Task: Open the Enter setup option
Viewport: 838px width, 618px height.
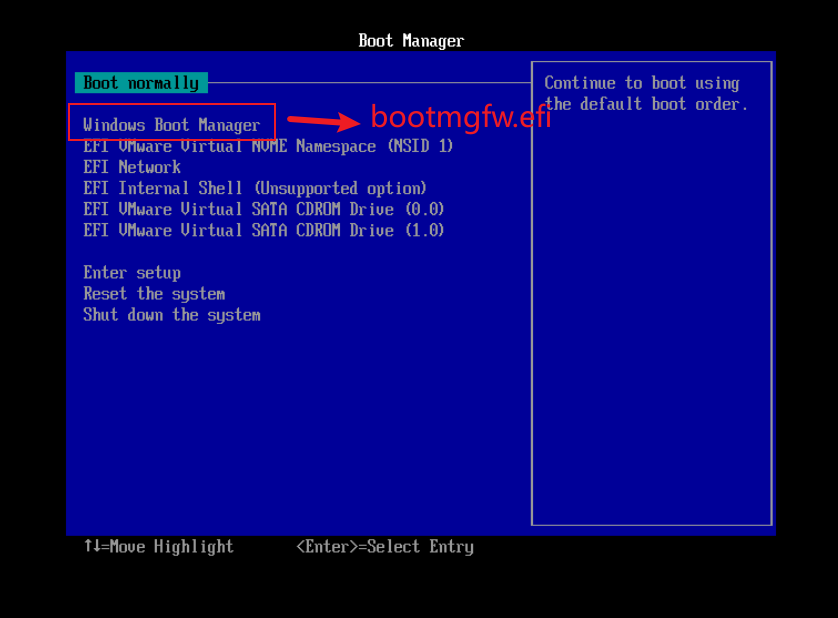Action: [x=132, y=273]
